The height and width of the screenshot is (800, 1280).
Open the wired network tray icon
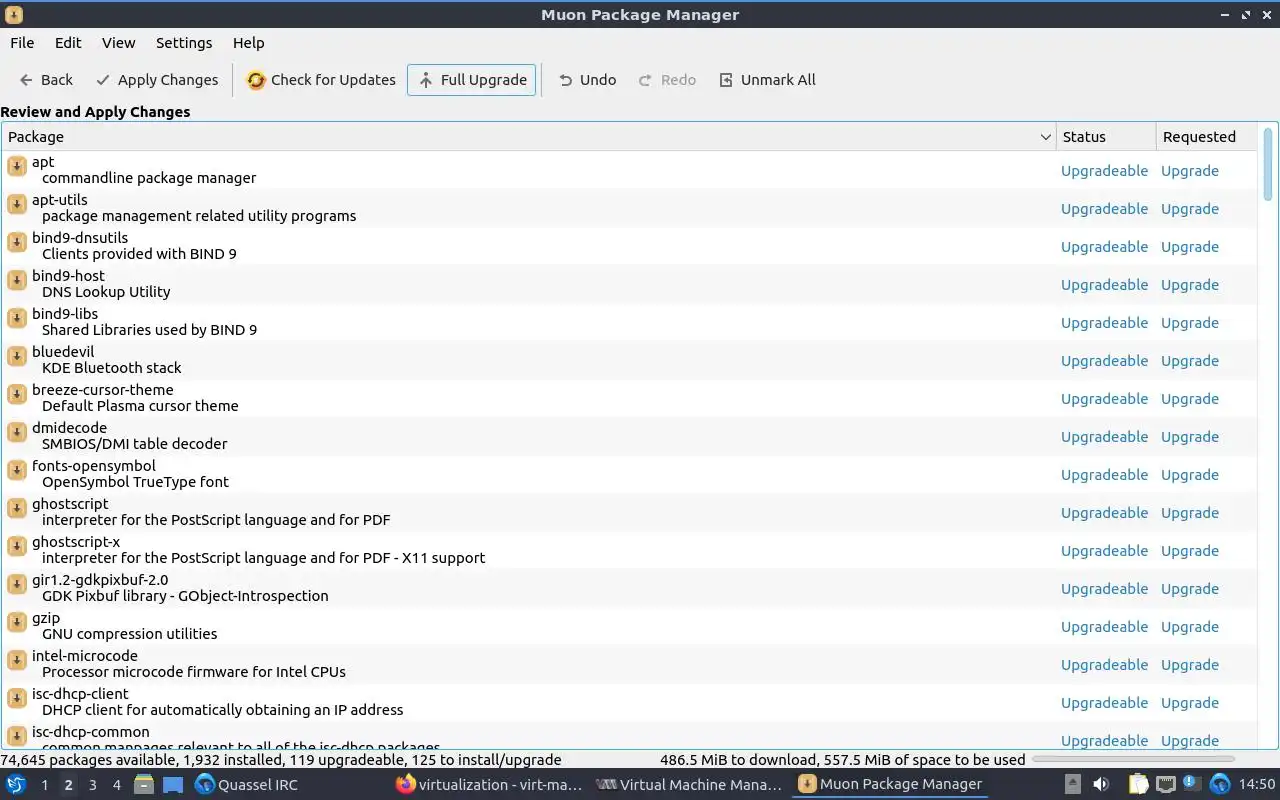tap(1166, 784)
